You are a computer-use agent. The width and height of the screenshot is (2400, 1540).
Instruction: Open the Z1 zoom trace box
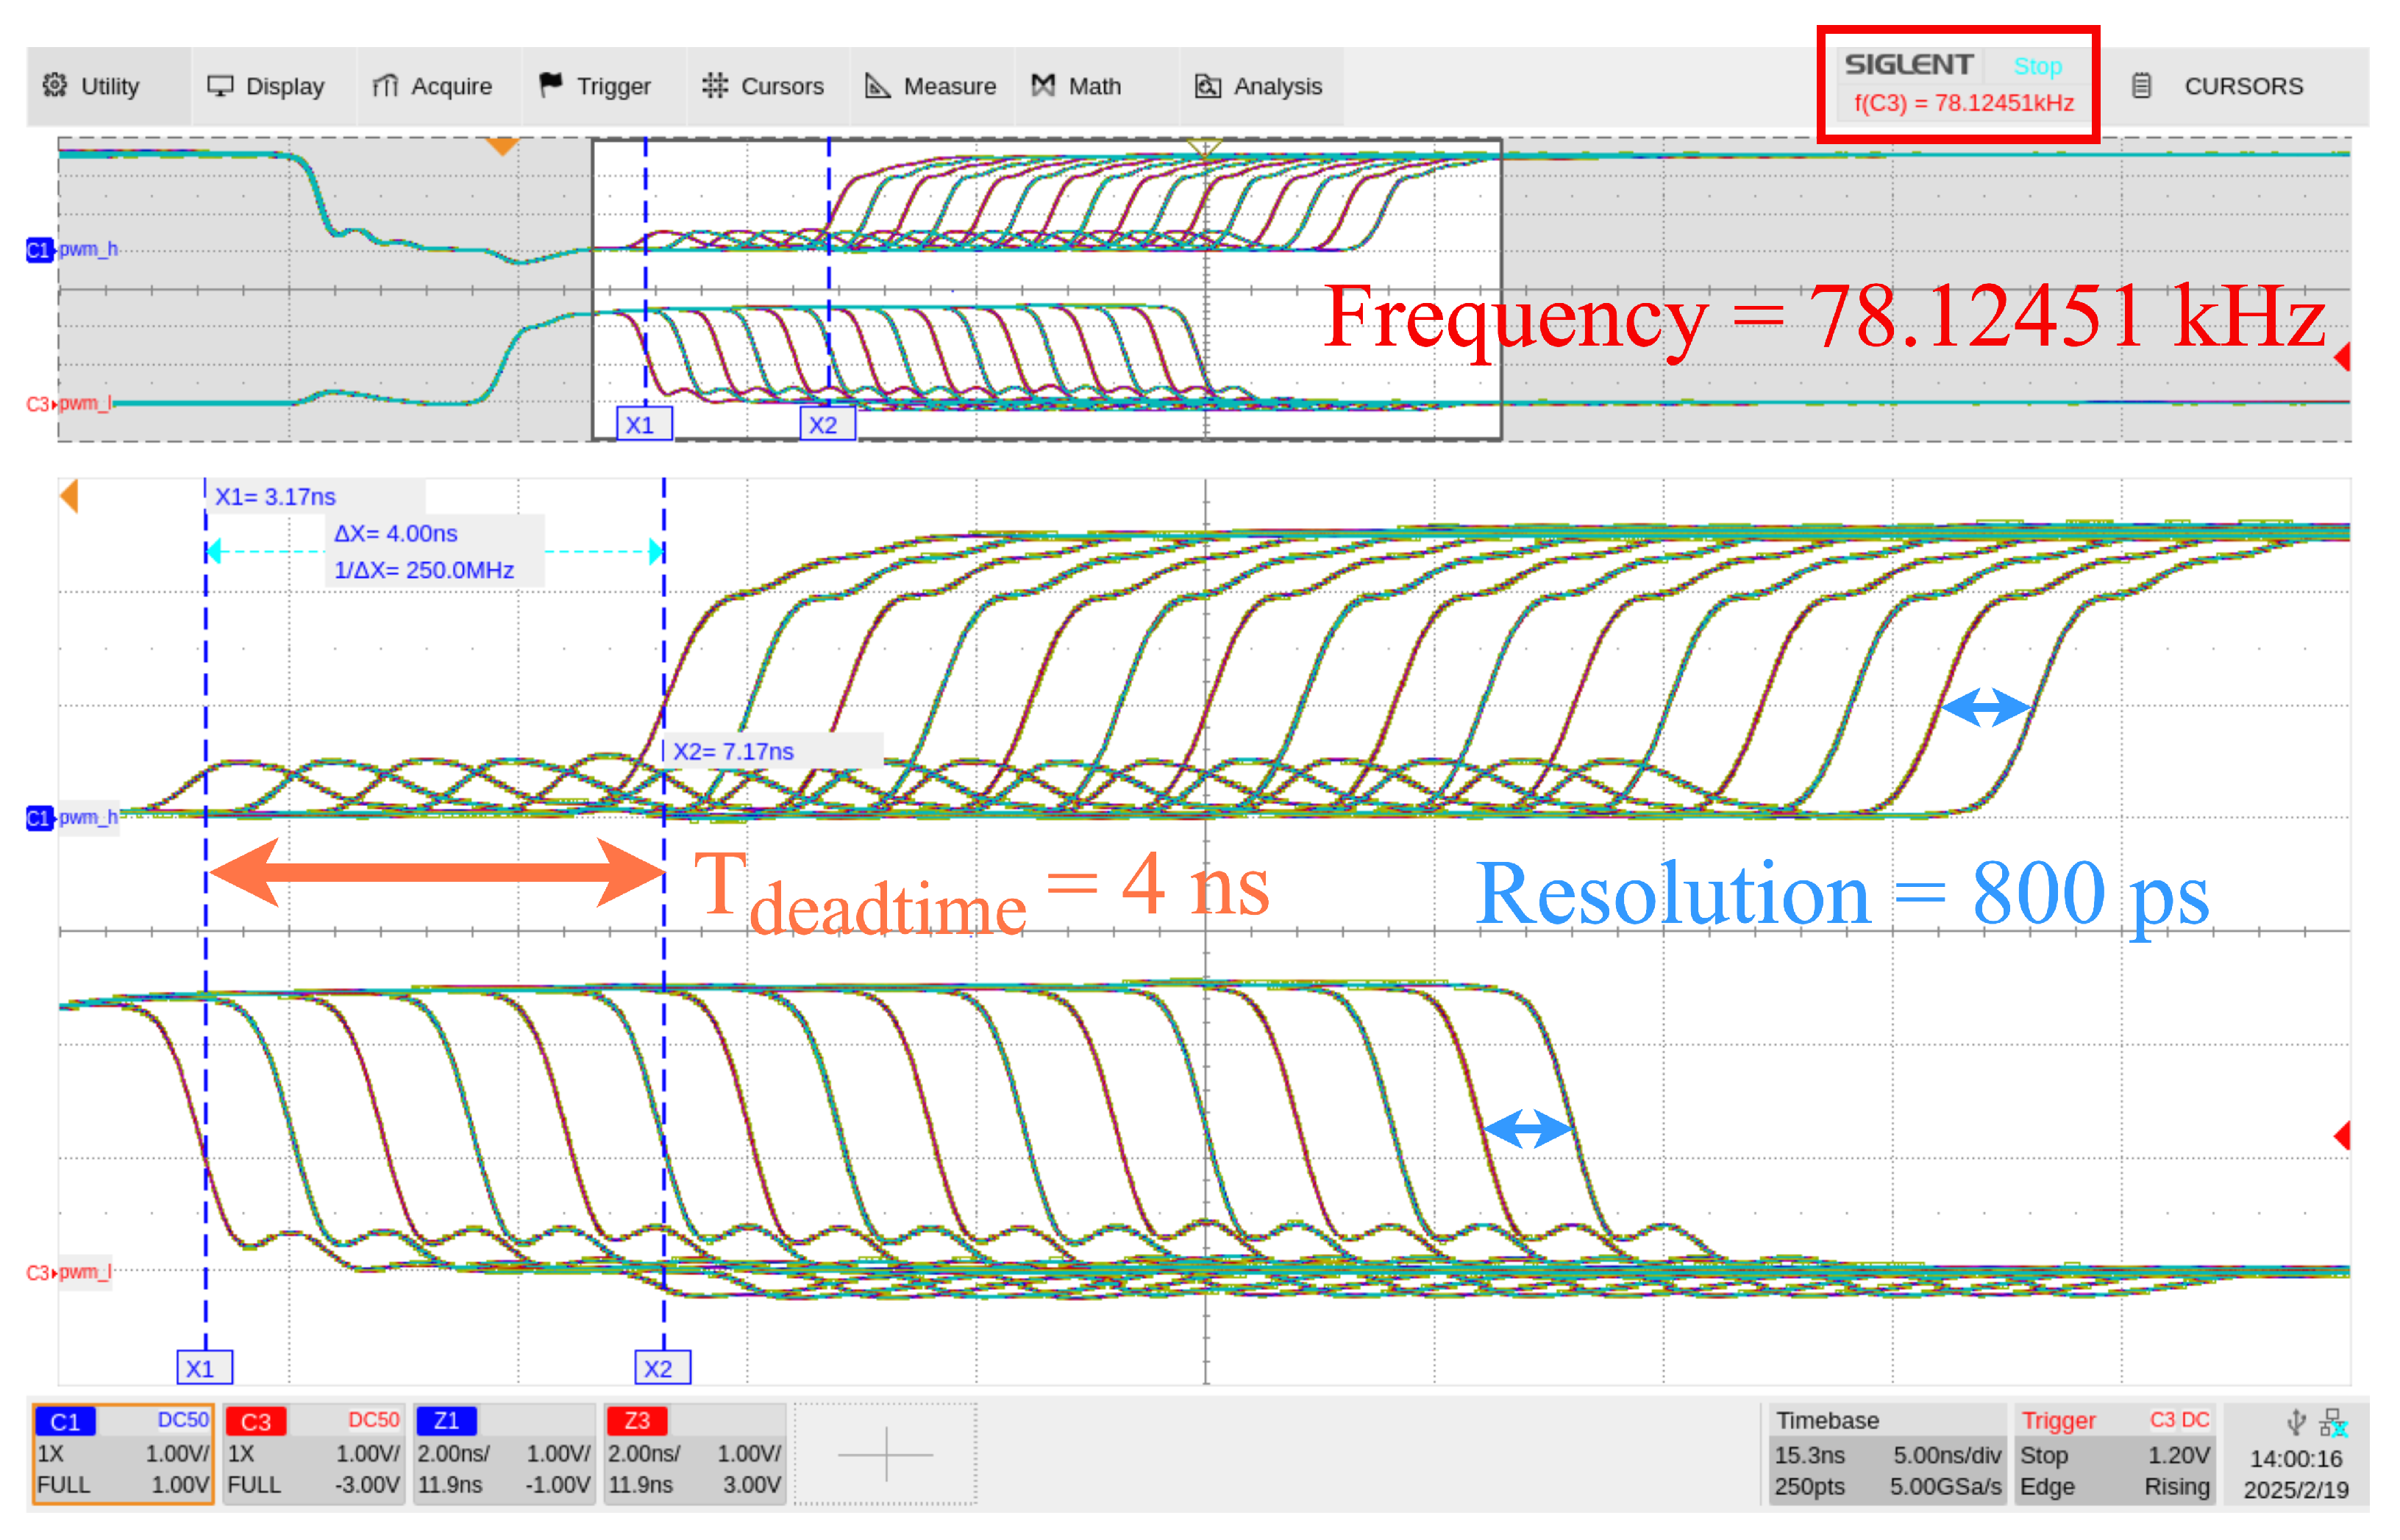pos(504,1453)
